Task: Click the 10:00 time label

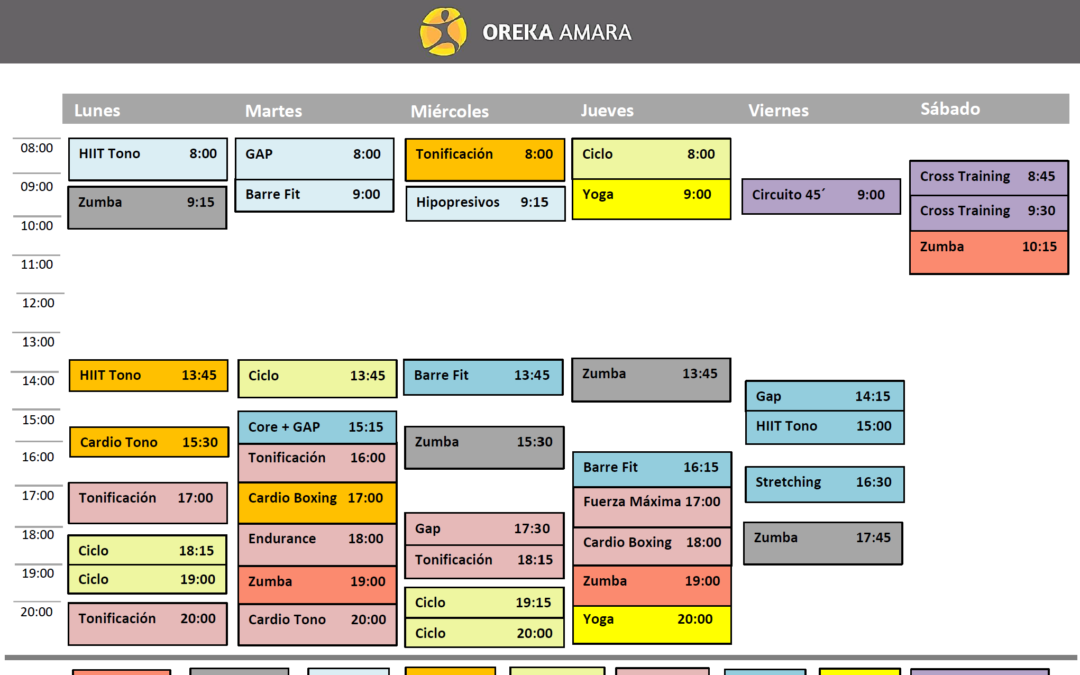Action: click(x=37, y=226)
